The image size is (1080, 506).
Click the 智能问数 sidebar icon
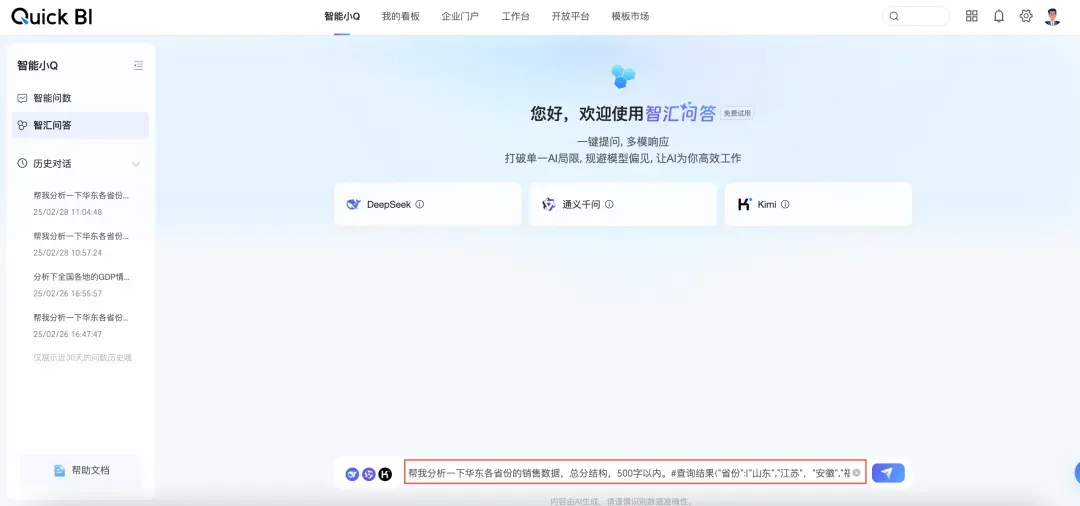point(23,98)
